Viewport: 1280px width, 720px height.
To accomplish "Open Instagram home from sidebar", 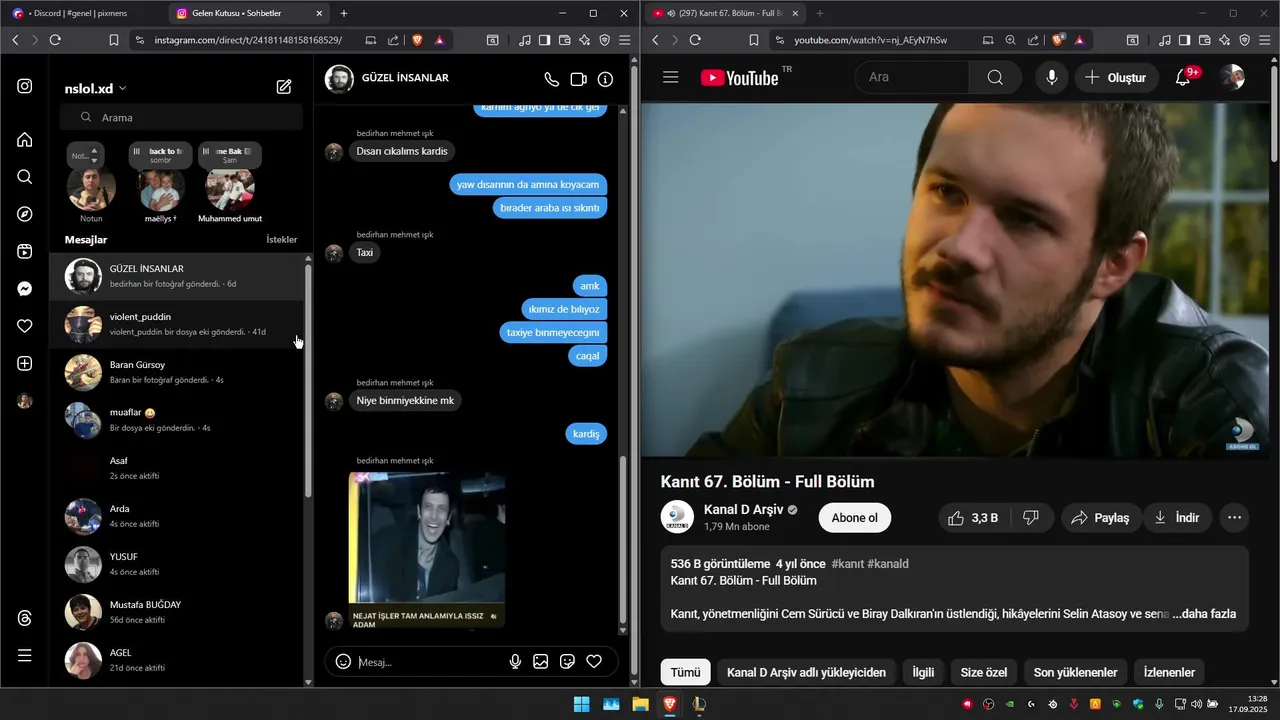I will click(x=25, y=139).
